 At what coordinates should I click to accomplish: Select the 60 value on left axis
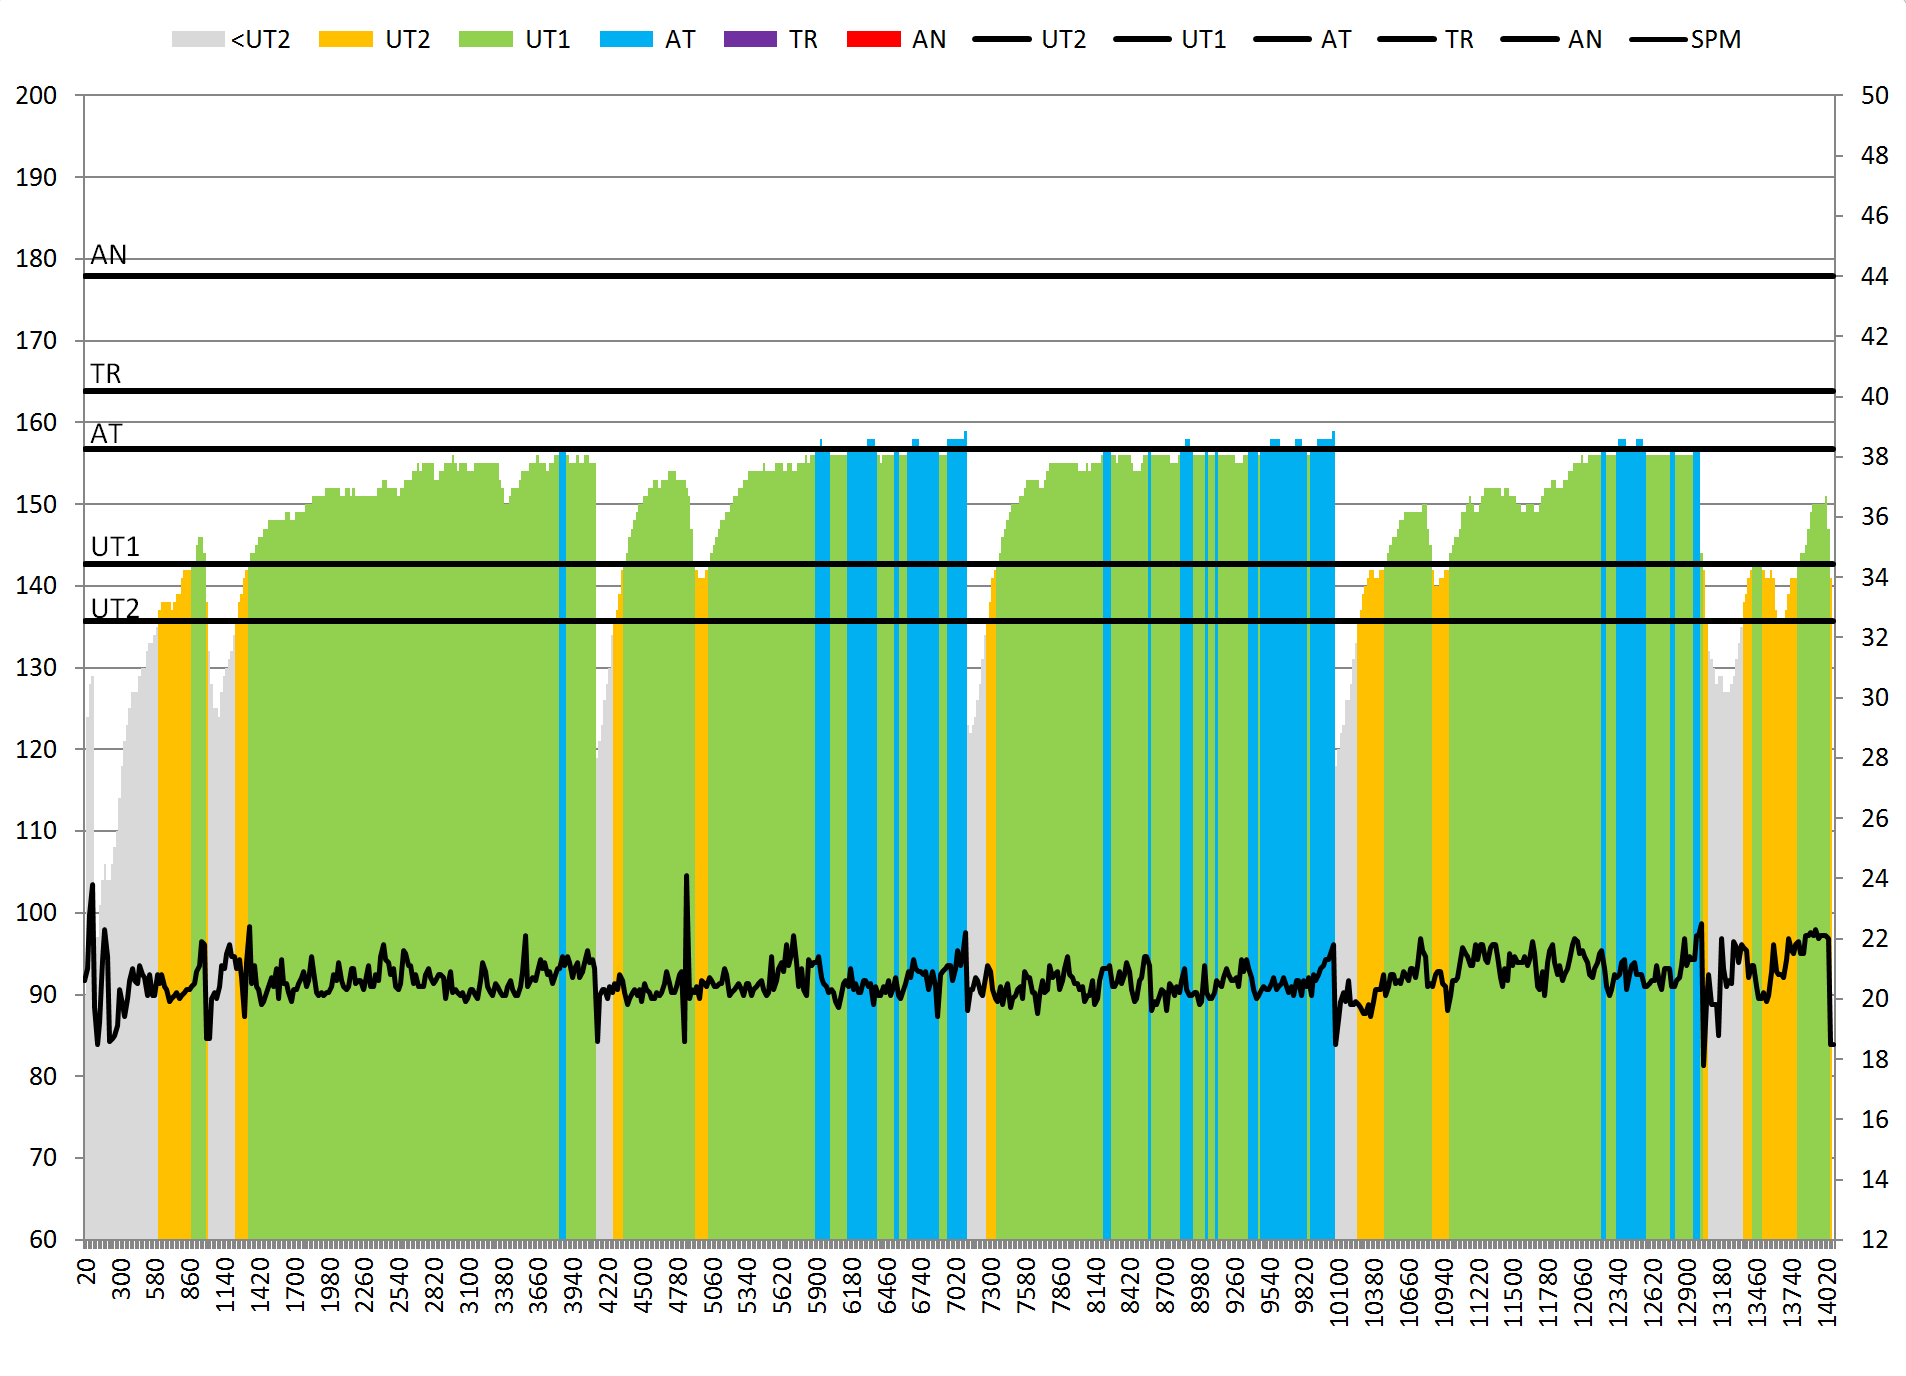(x=43, y=1239)
